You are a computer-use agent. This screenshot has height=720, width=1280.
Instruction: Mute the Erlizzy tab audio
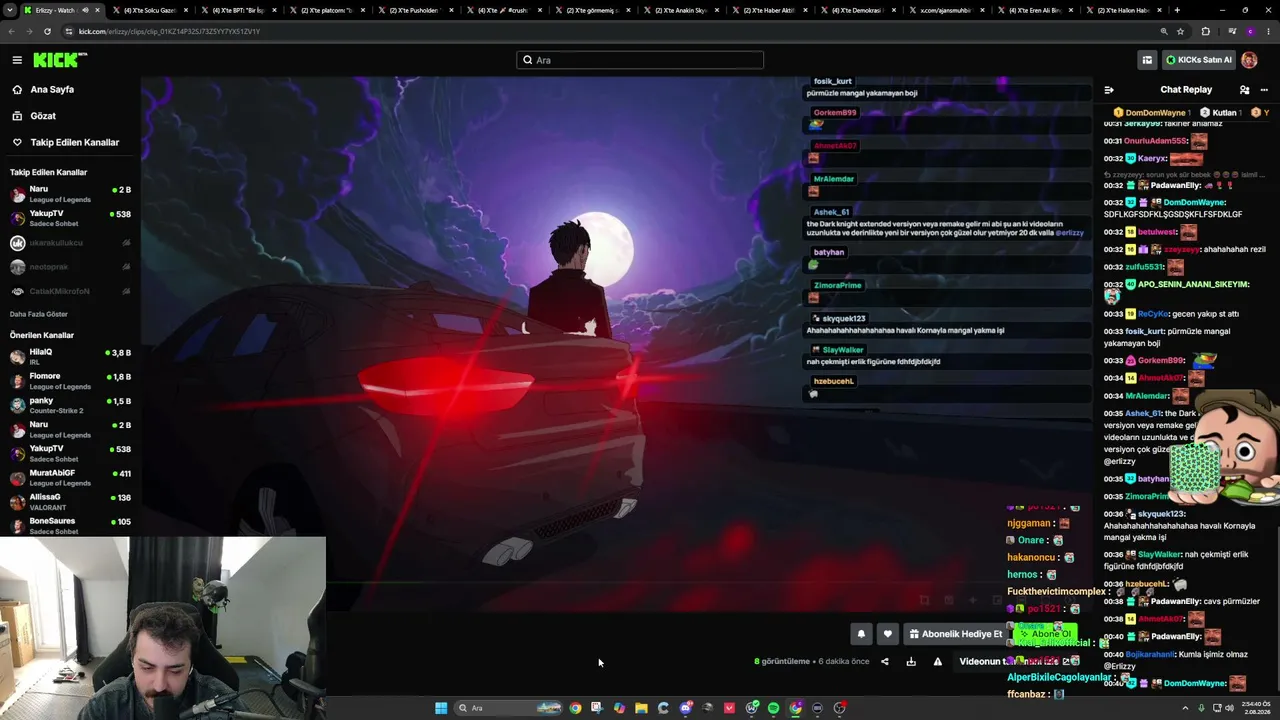coord(86,10)
